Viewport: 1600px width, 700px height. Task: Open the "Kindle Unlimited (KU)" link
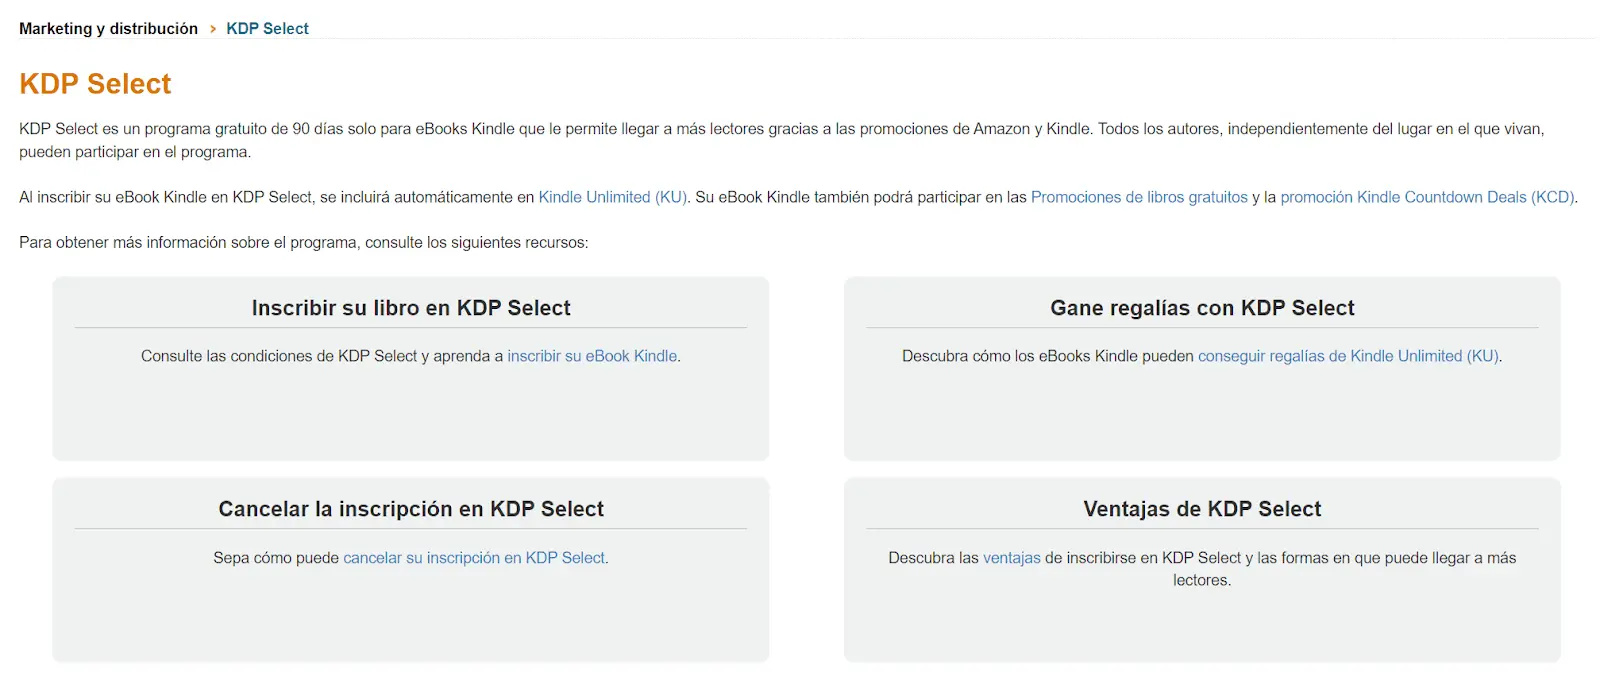[x=611, y=197]
